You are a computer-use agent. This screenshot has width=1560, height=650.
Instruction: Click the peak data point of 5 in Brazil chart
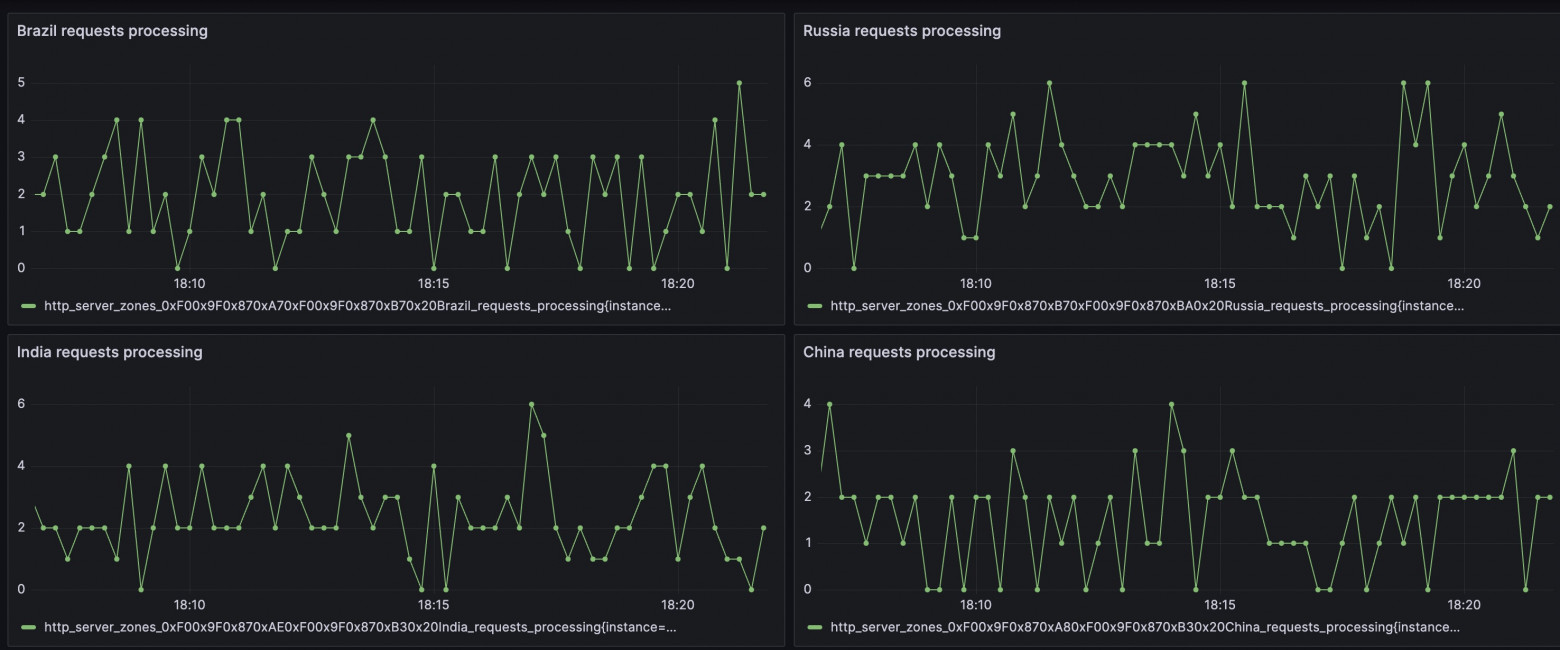tap(739, 83)
